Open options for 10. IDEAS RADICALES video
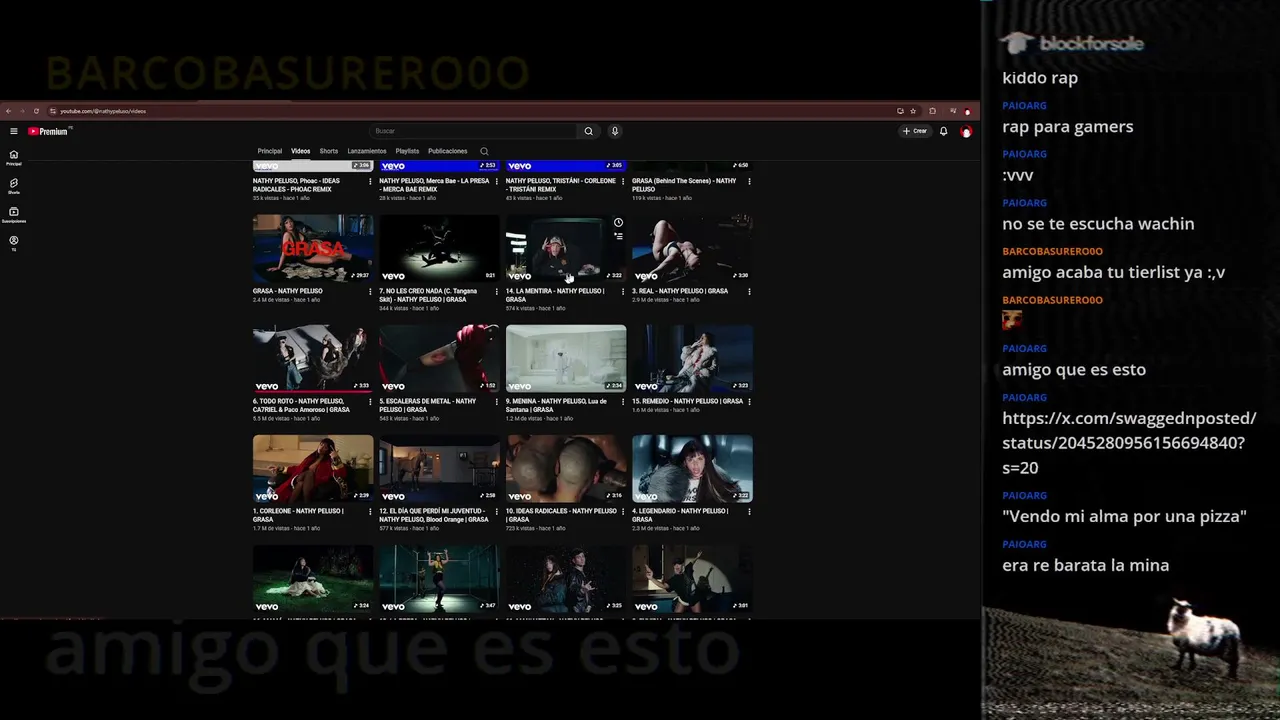The image size is (1280, 720). click(x=623, y=513)
